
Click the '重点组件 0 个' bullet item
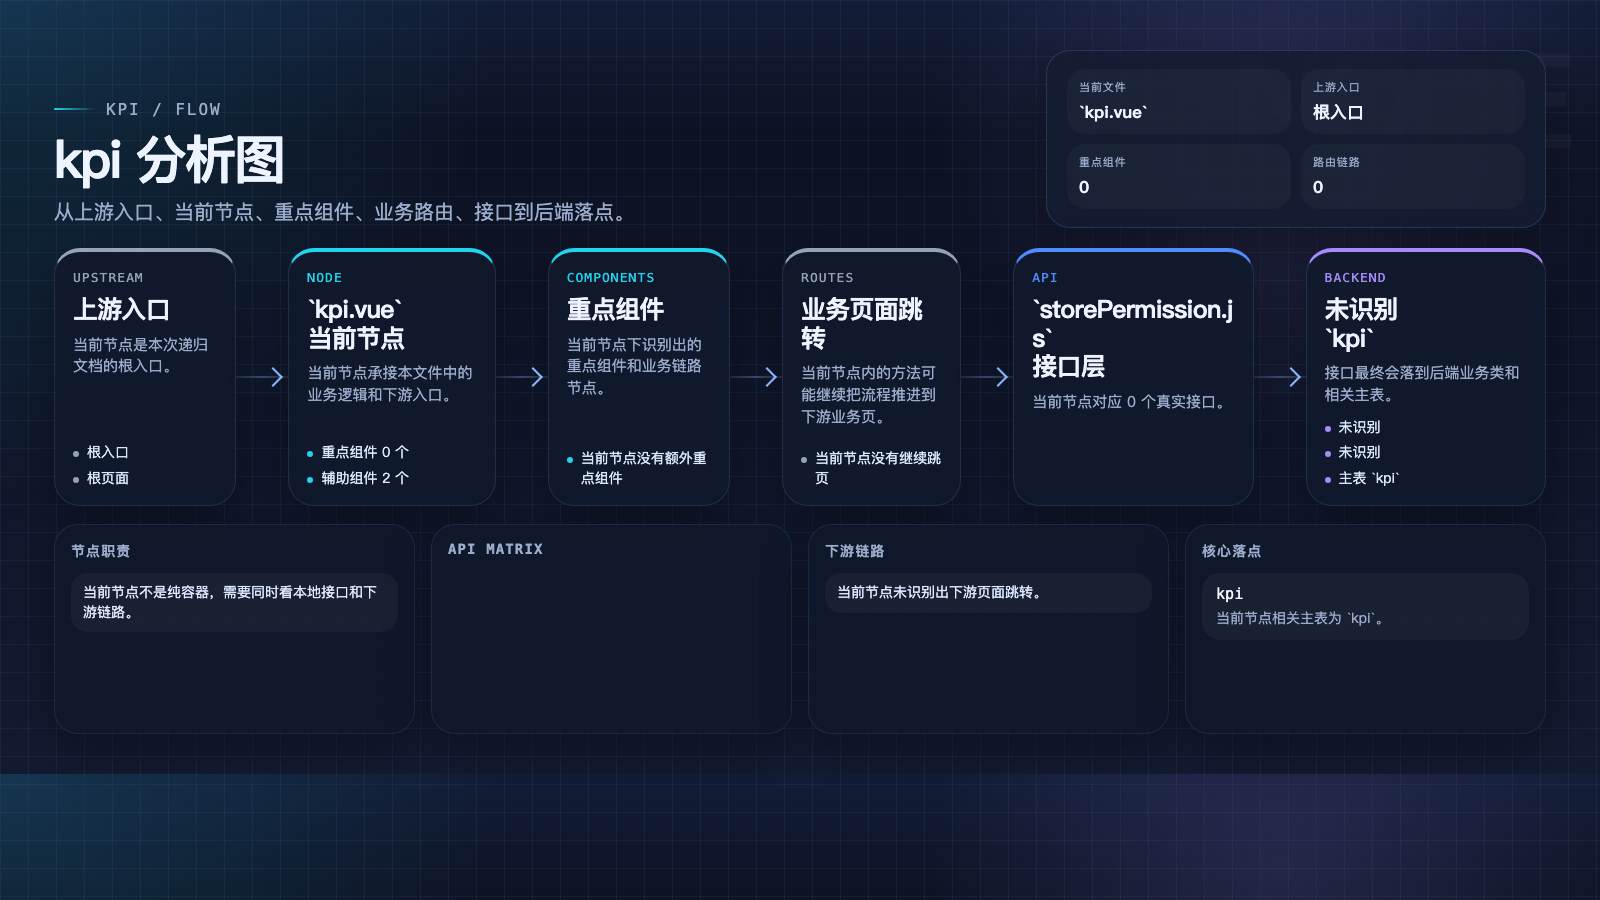click(x=358, y=453)
